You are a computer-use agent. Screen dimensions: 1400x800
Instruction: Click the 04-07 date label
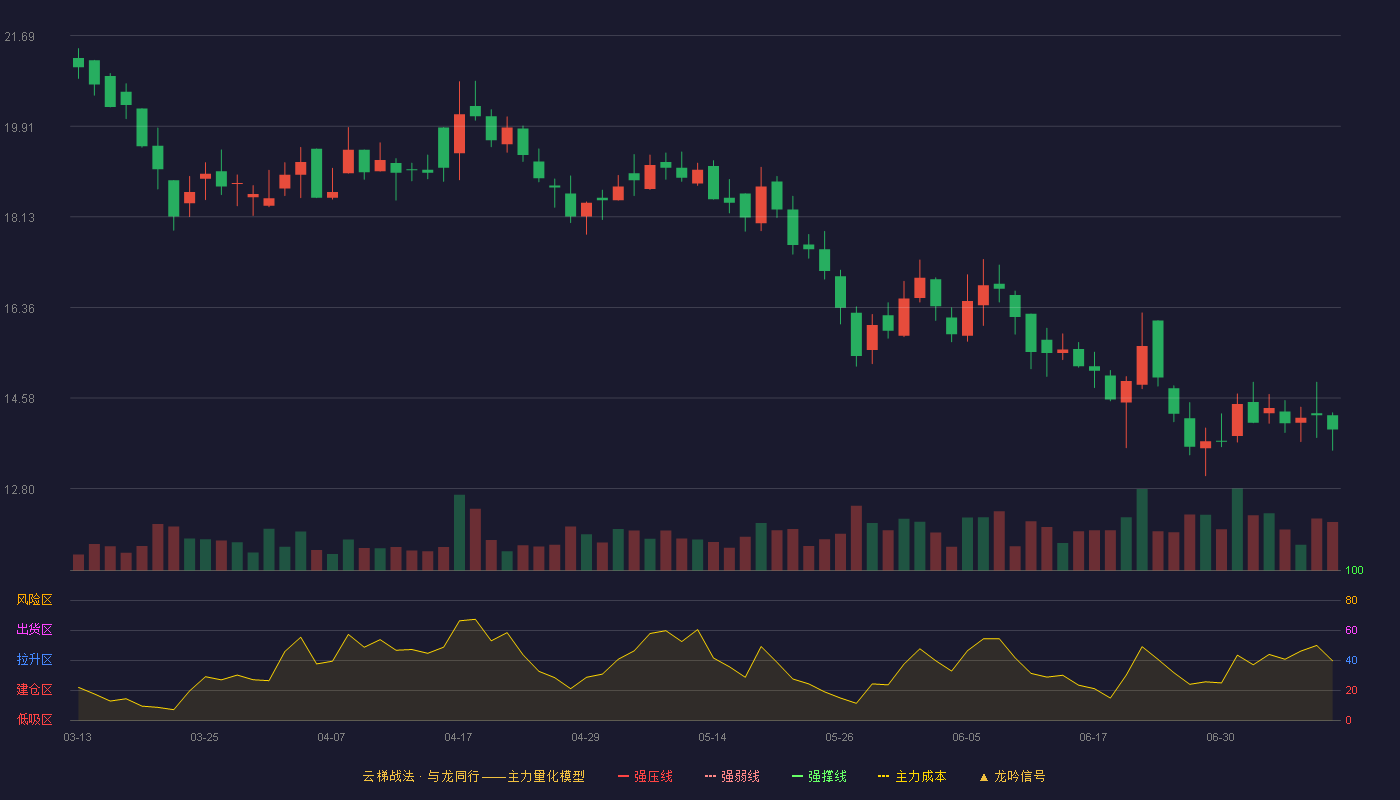click(331, 737)
